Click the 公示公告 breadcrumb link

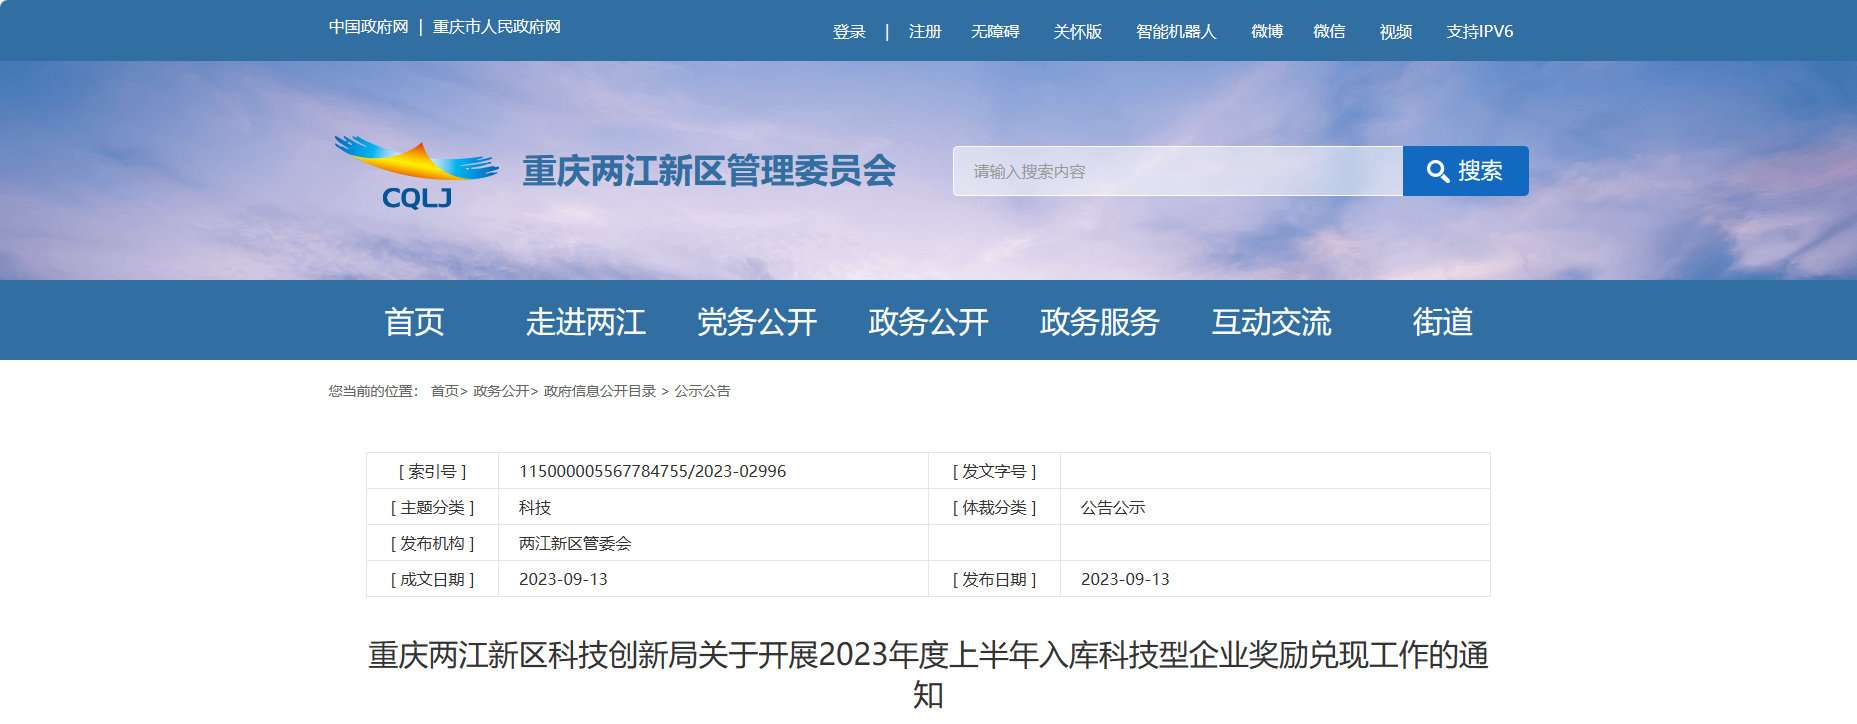click(x=702, y=391)
